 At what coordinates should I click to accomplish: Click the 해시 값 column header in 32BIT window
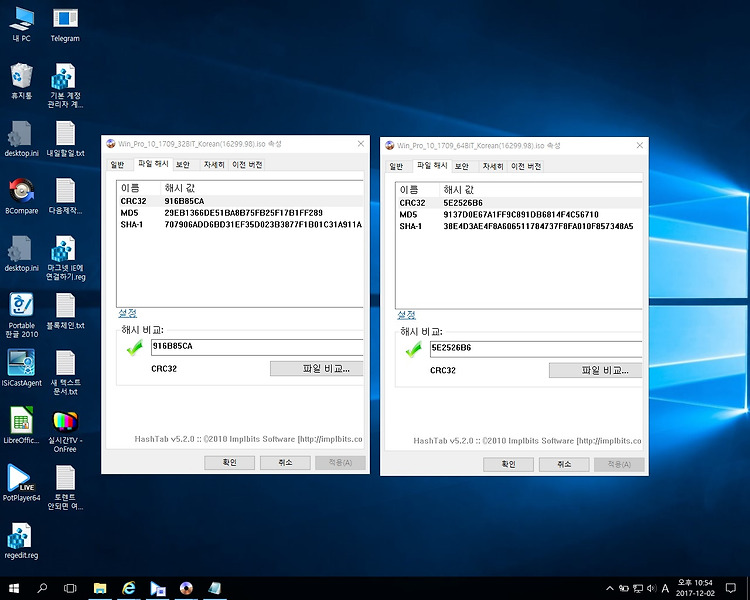click(x=262, y=188)
